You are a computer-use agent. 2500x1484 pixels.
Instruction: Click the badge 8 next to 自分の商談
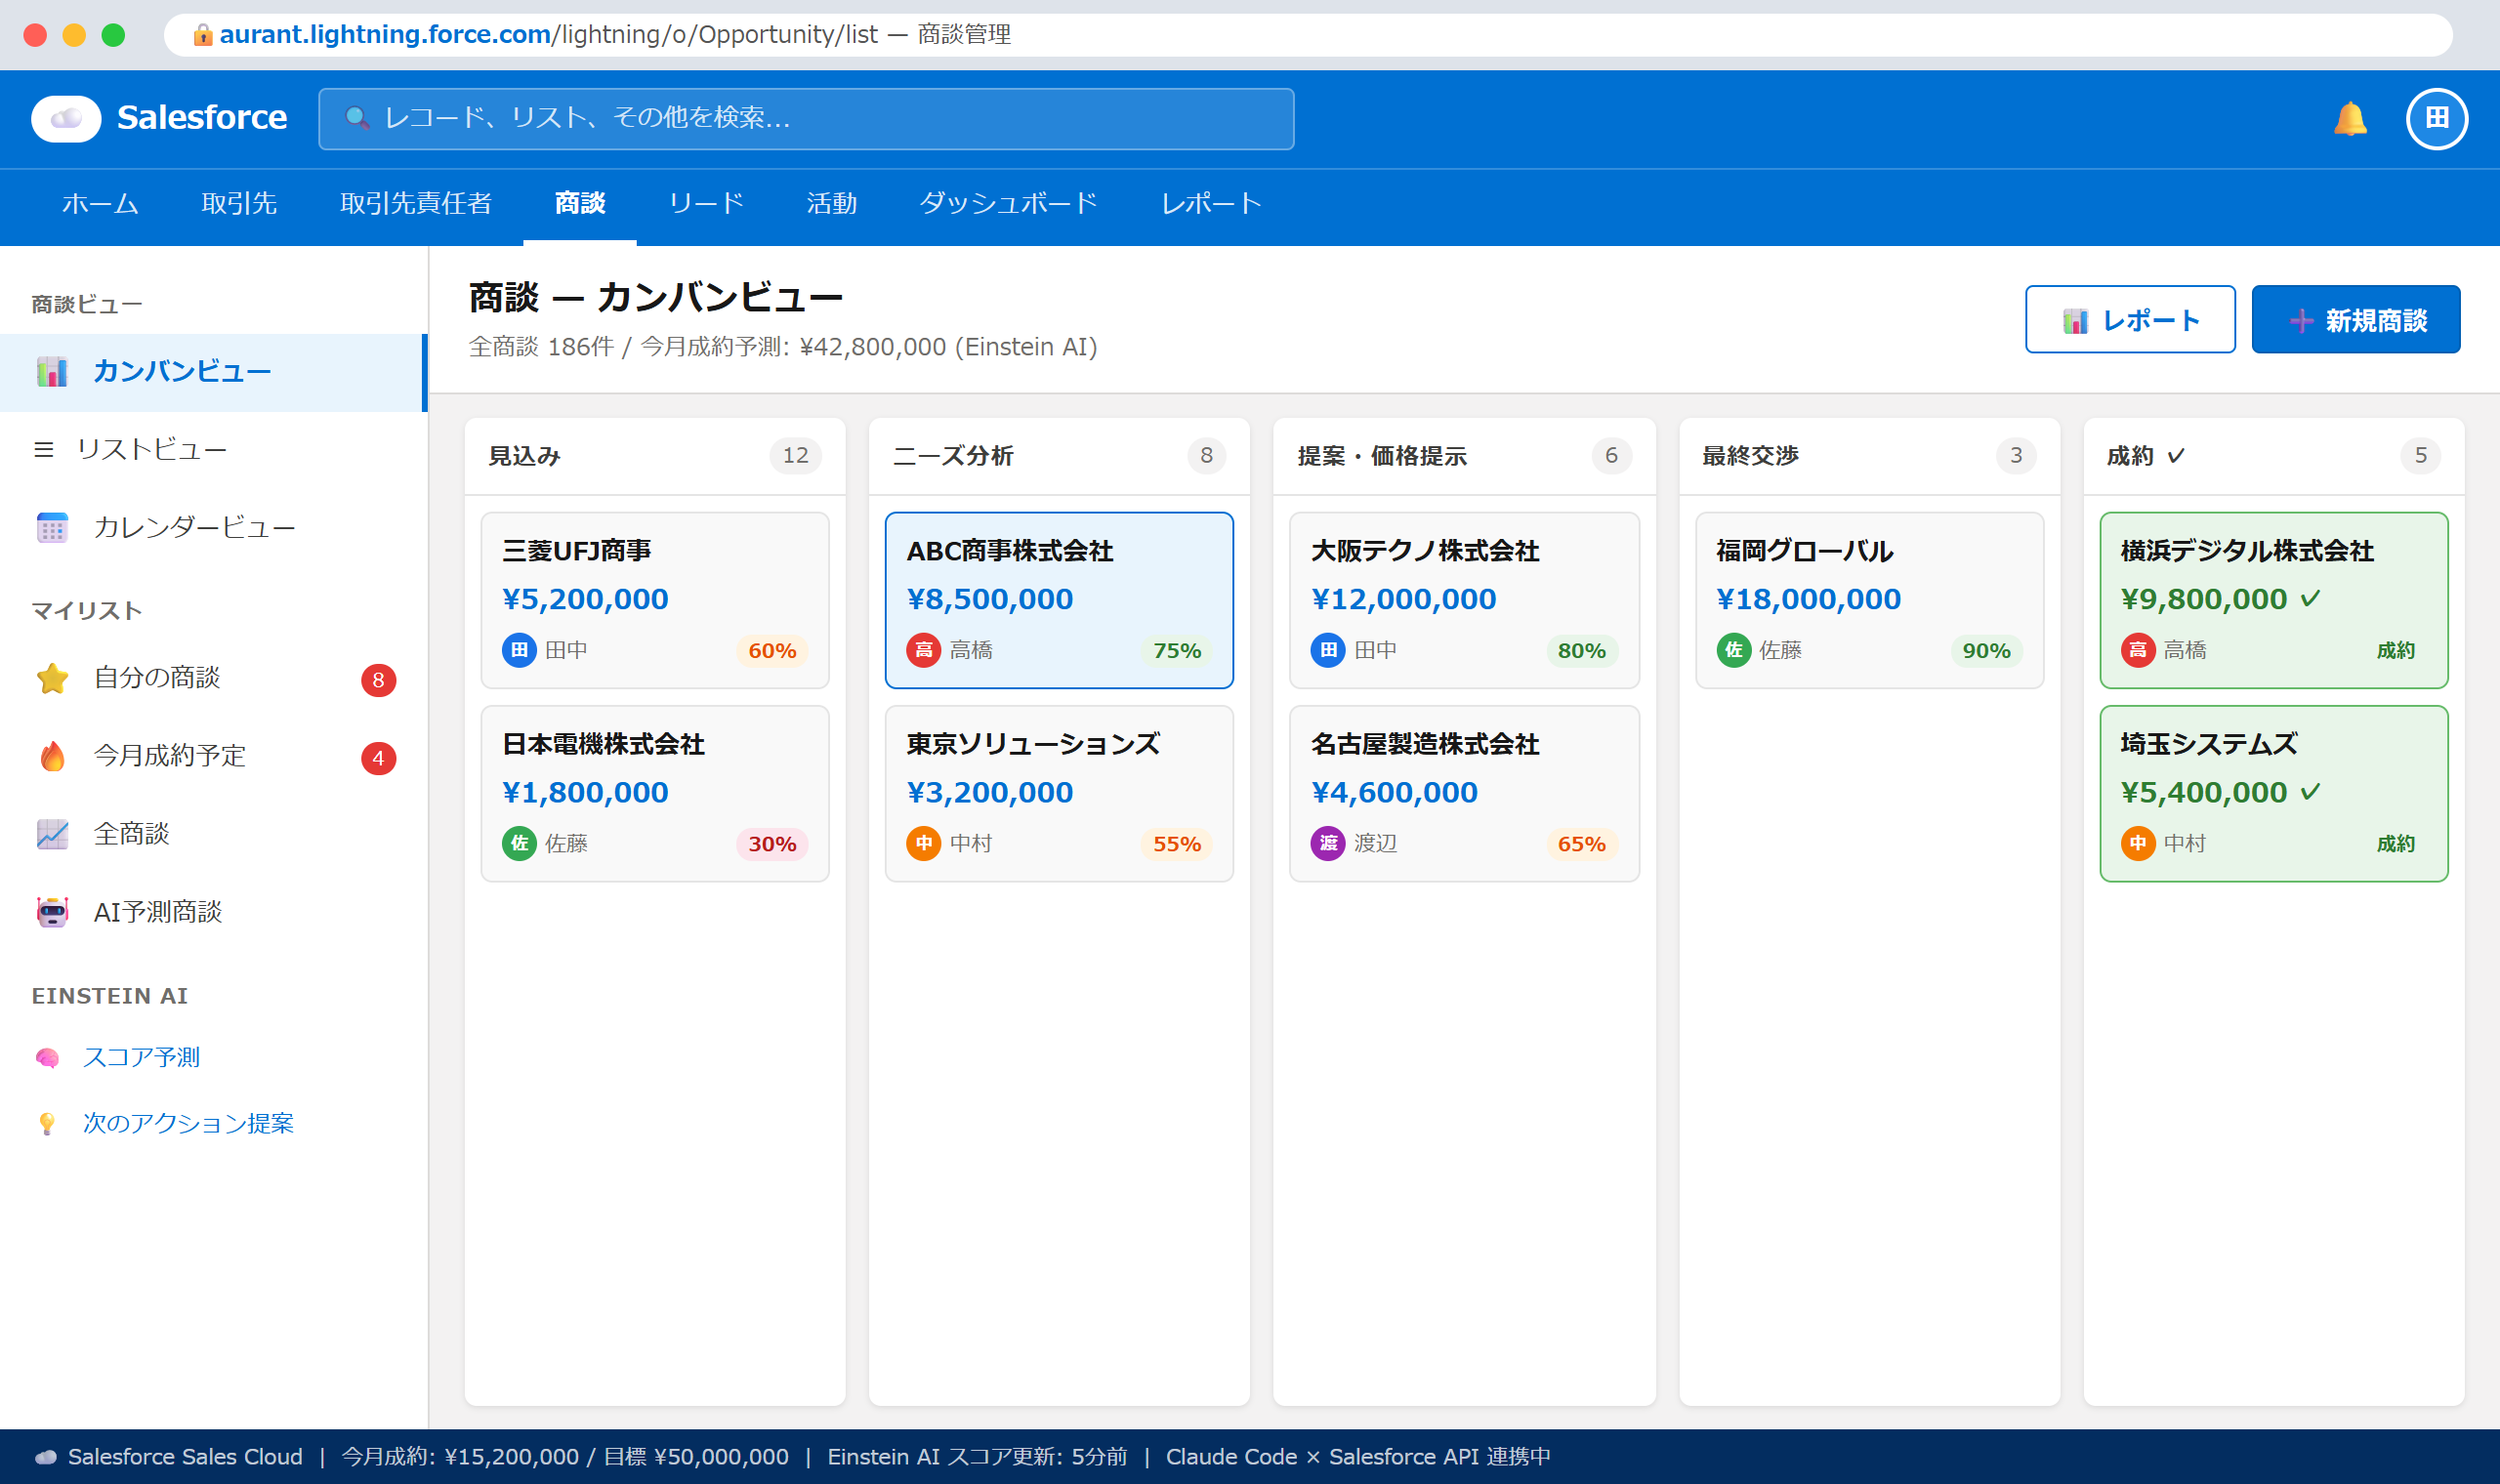[x=378, y=680]
